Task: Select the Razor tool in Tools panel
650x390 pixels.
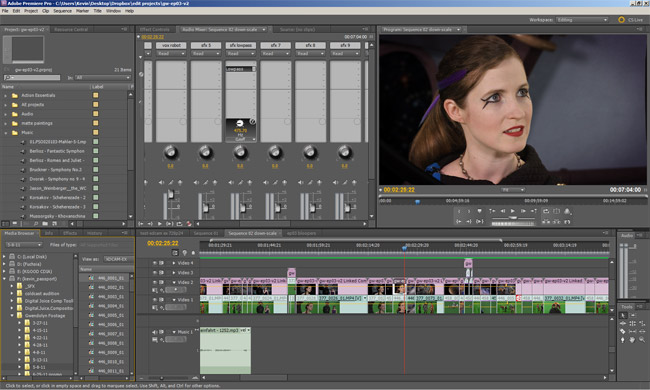Action: pyautogui.click(x=623, y=332)
